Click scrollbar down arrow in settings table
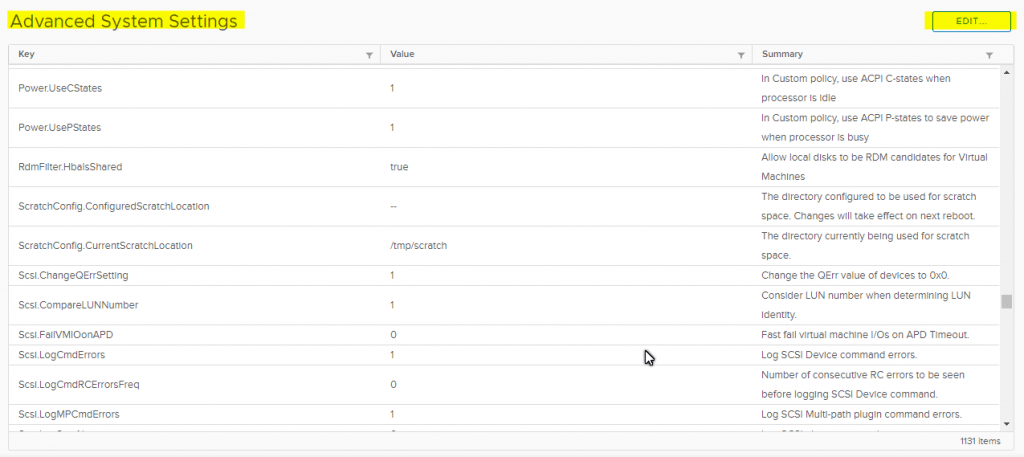Image resolution: width=1024 pixels, height=457 pixels. coord(1006,422)
